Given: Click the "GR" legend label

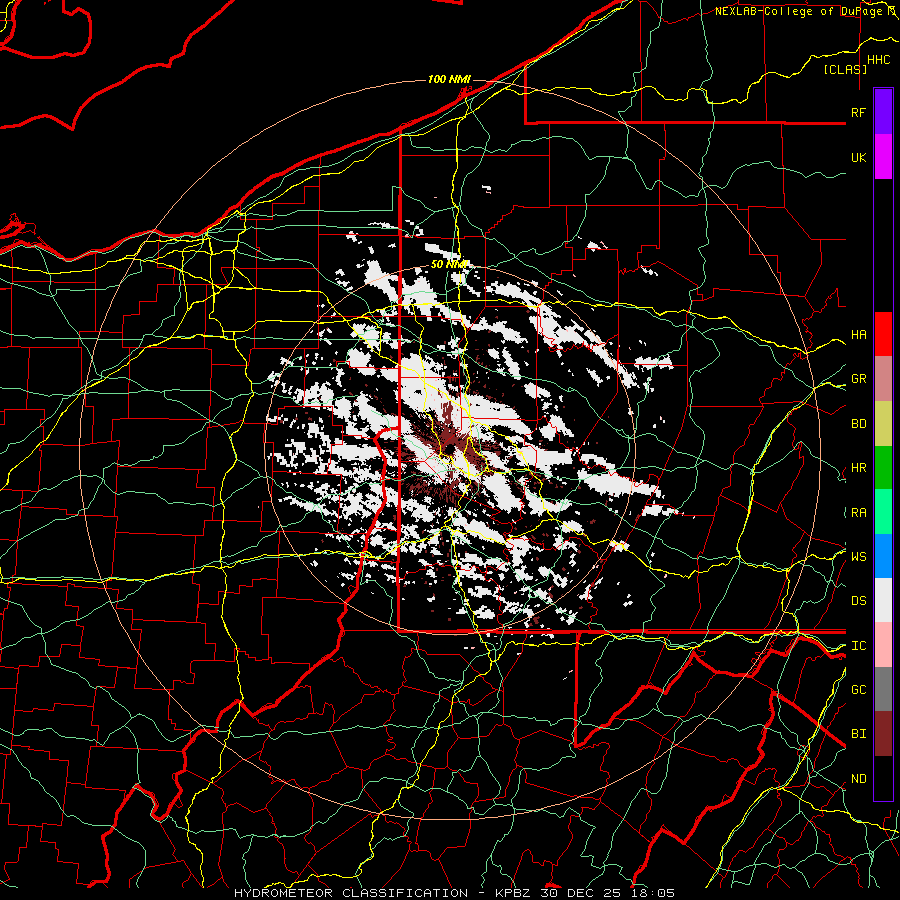Looking at the screenshot, I should [x=858, y=379].
